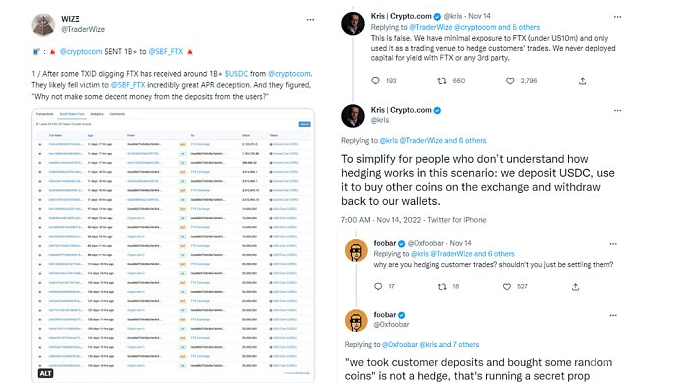Open more options on Kris's main tweet
The image size is (700, 383).
point(617,111)
